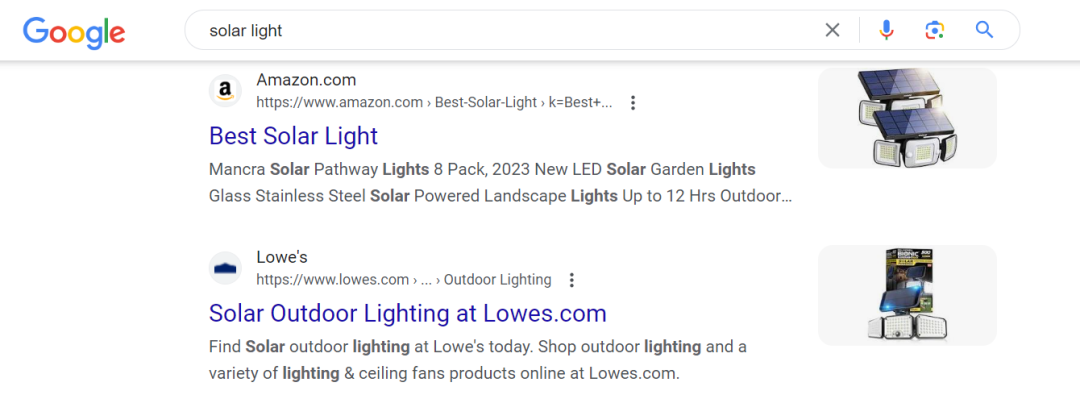
Task: Open the Amazon solar panel lights thumbnail
Action: 907,118
